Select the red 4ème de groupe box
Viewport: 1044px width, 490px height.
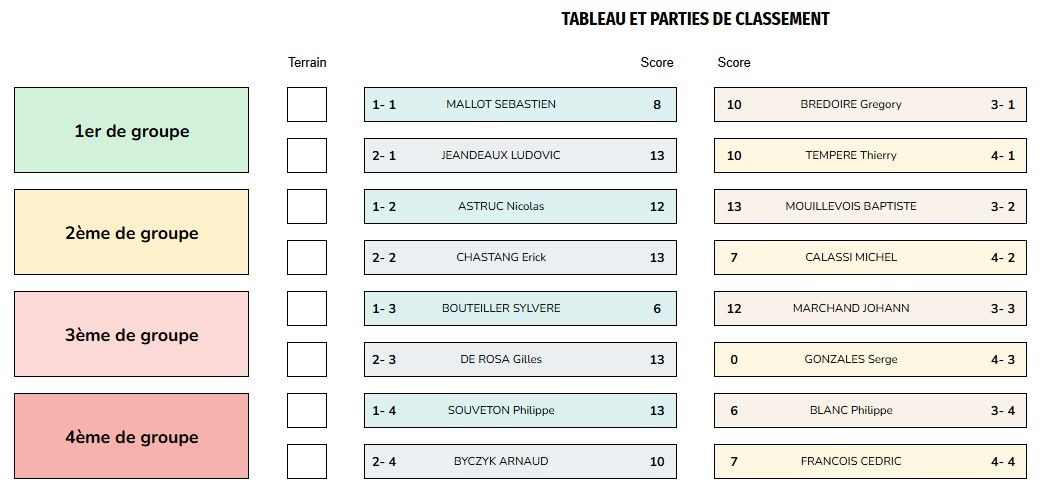(131, 436)
